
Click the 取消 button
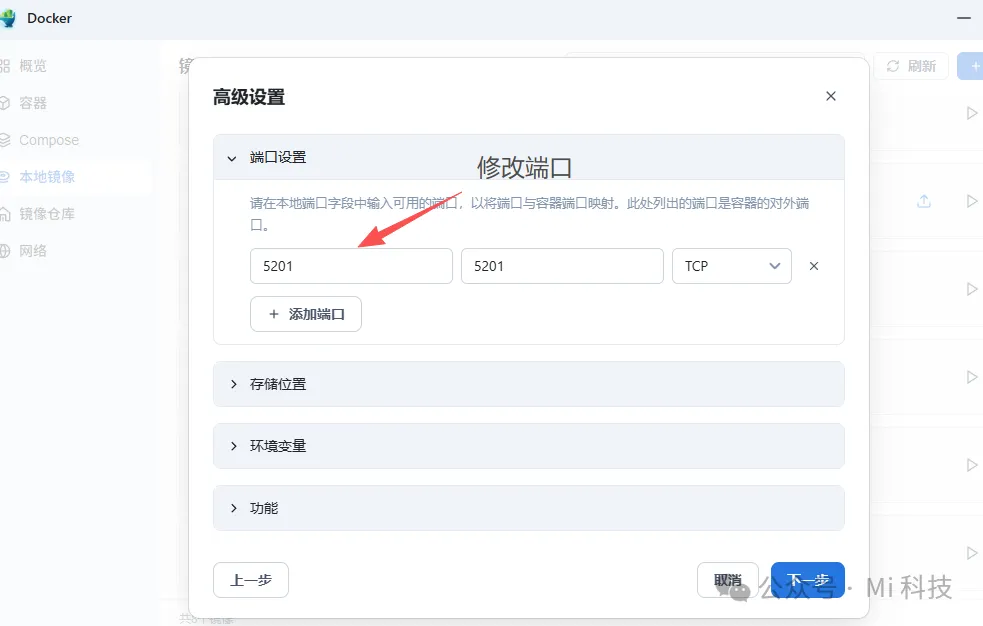pos(728,580)
